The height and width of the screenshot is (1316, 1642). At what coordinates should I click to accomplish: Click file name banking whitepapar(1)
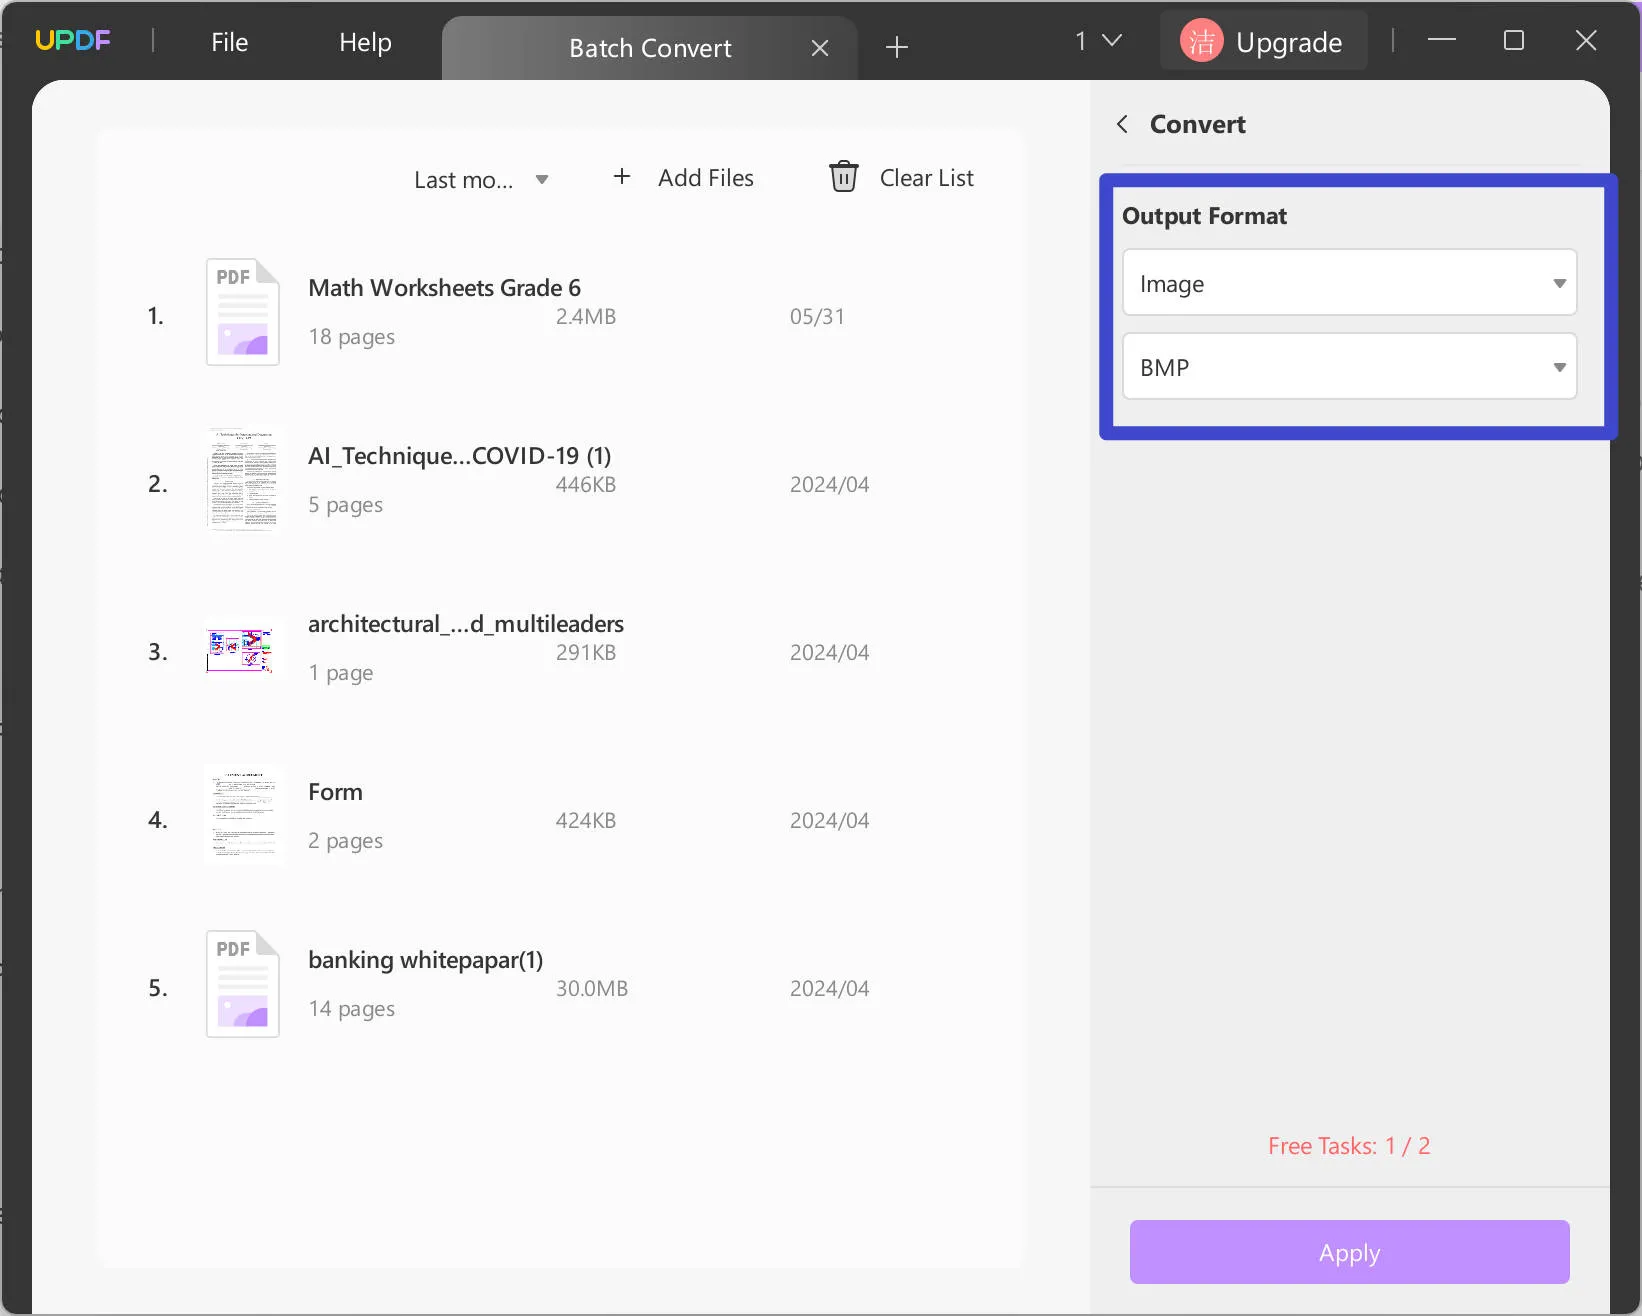[426, 960]
